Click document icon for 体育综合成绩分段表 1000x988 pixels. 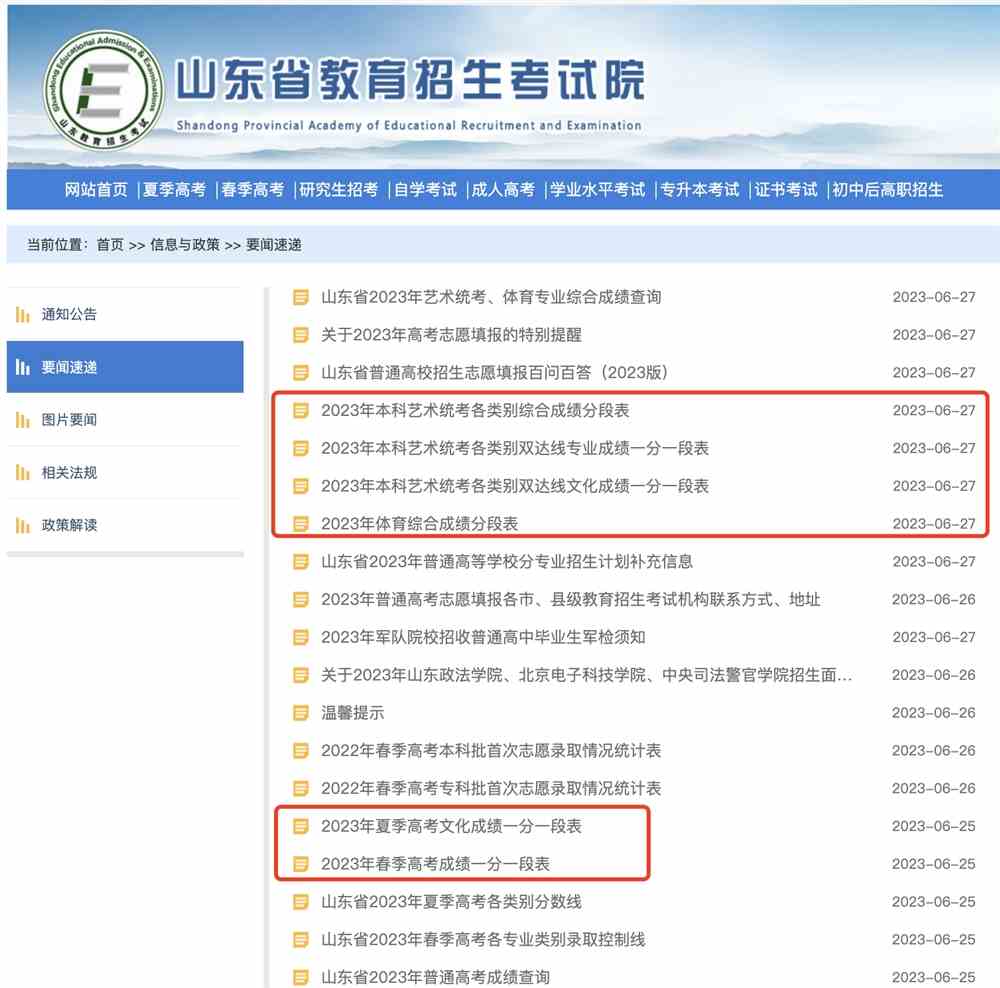300,524
